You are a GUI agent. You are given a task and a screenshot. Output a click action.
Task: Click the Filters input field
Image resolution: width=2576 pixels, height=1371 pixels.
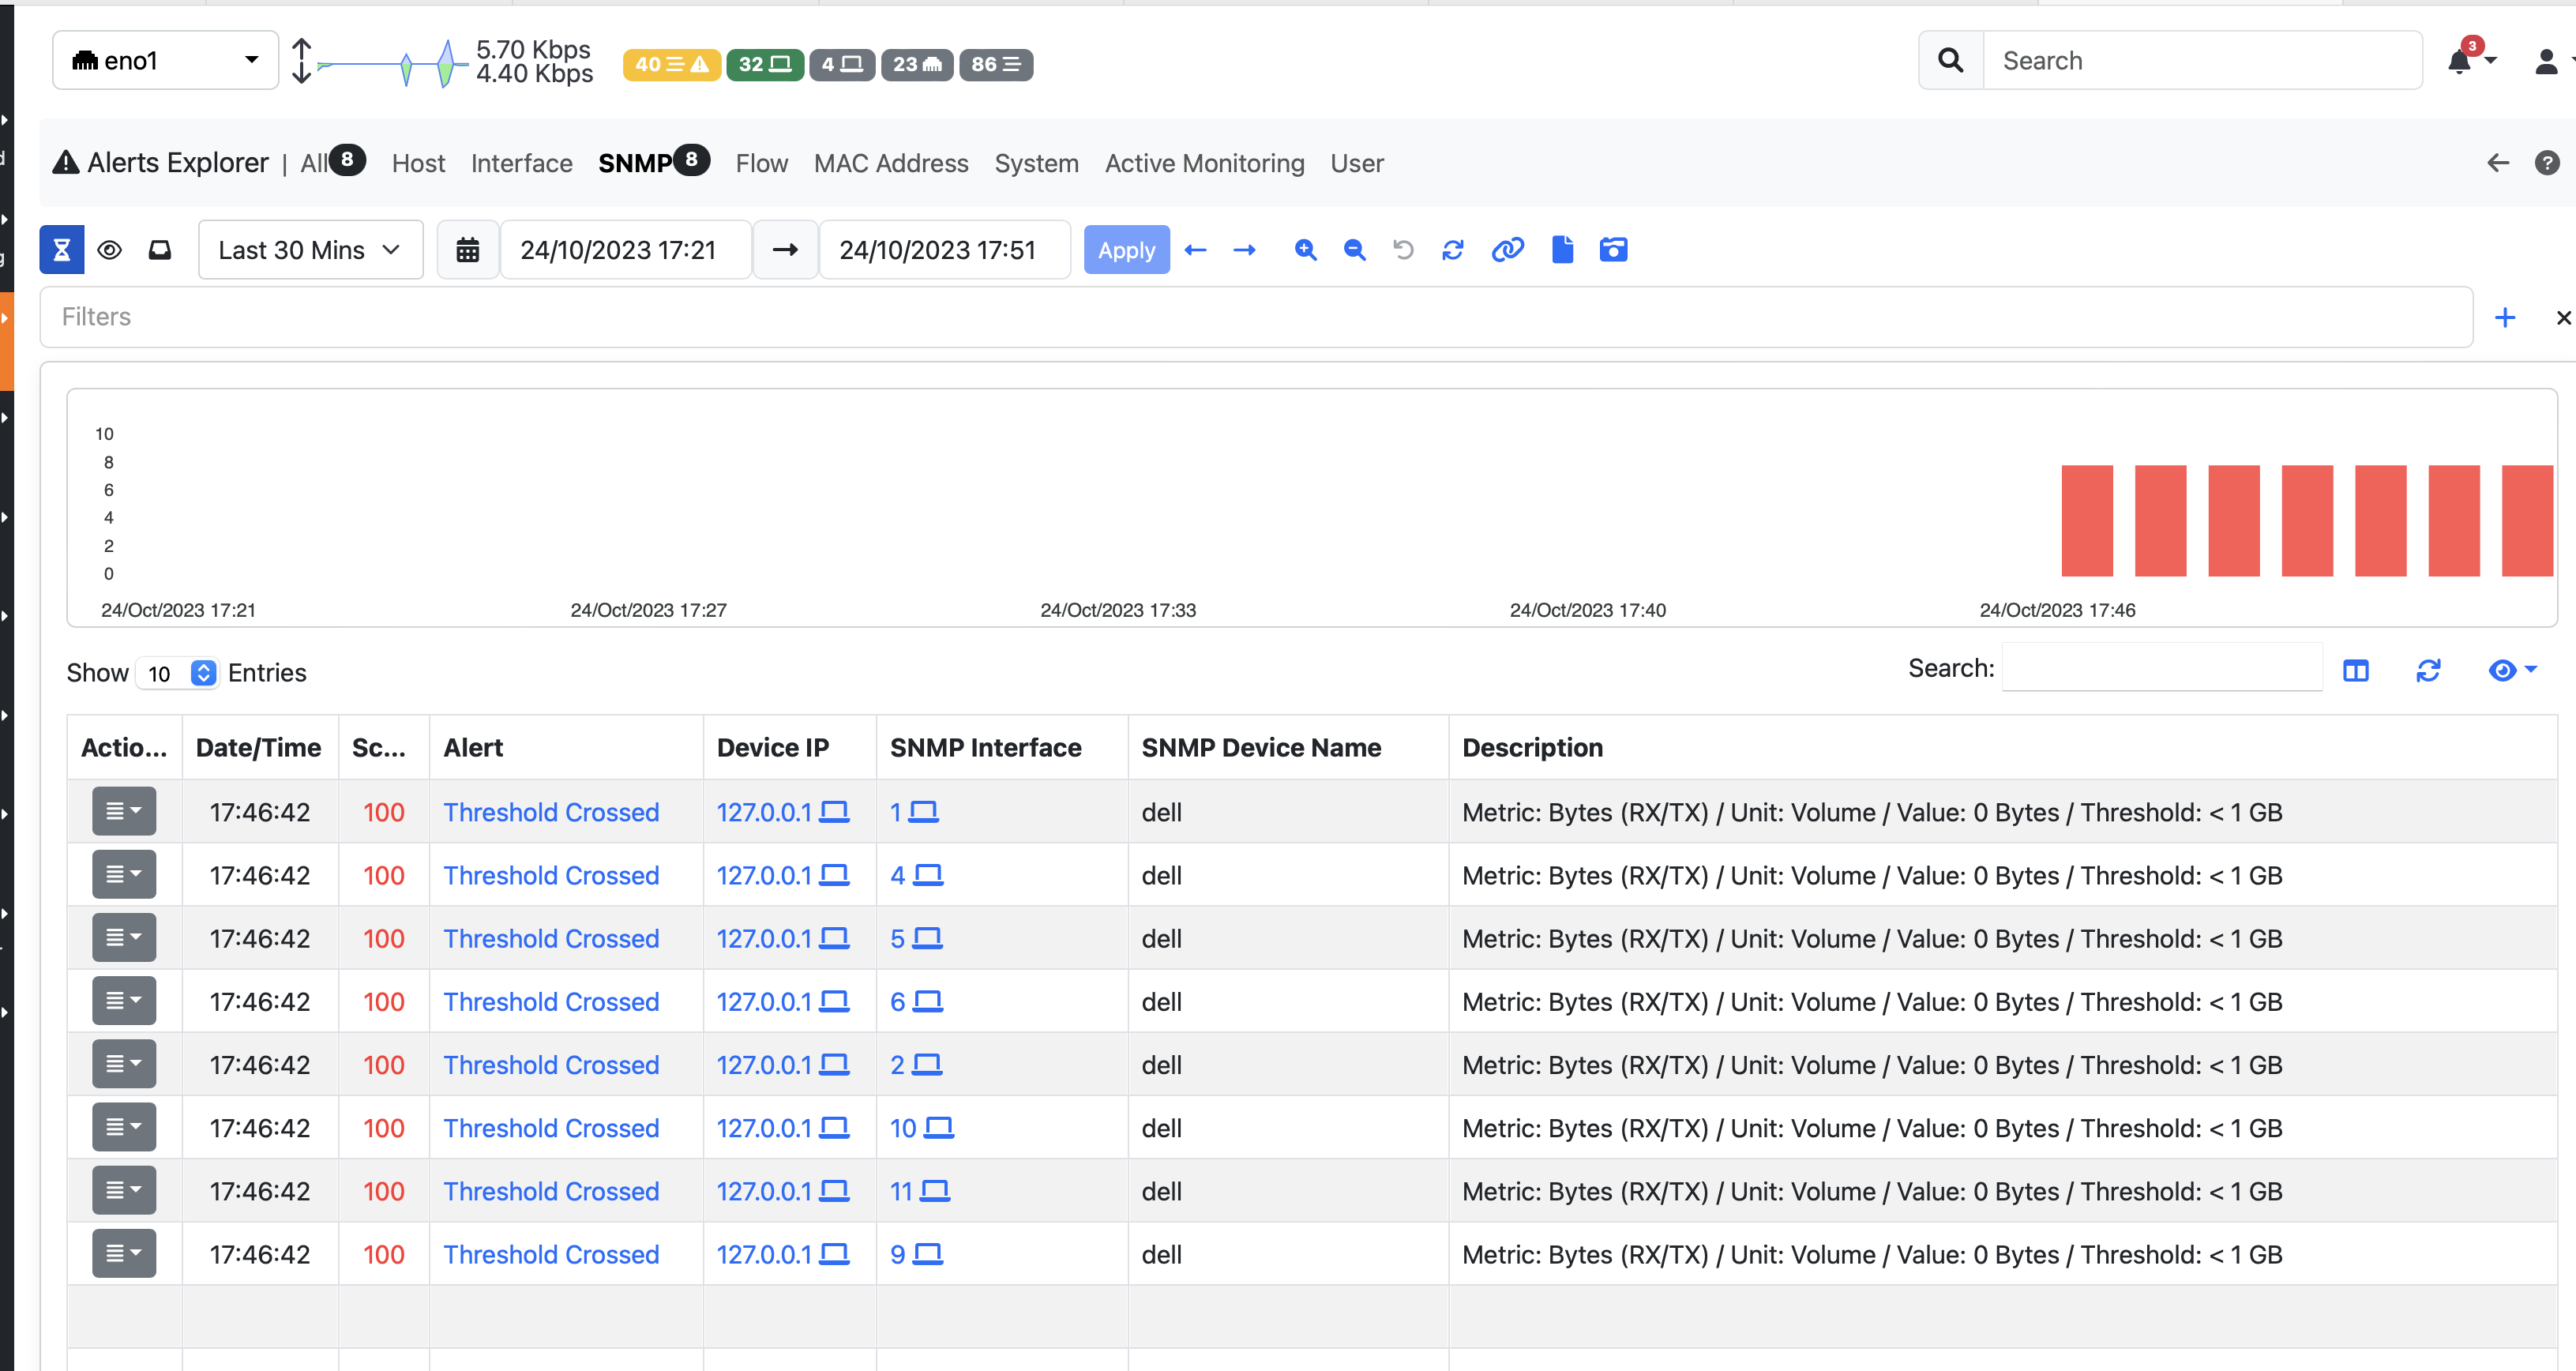point(1255,317)
